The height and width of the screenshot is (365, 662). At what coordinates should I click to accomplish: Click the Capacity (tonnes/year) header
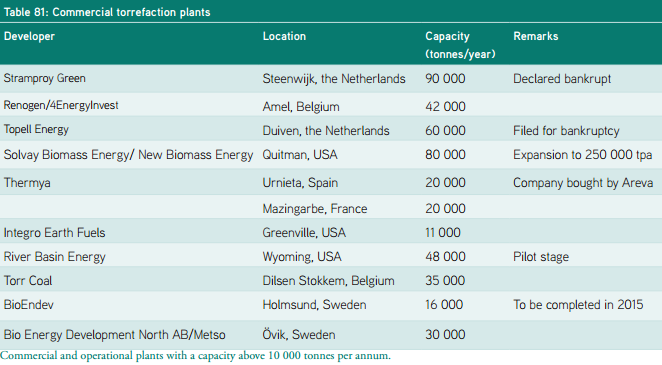[x=460, y=45]
